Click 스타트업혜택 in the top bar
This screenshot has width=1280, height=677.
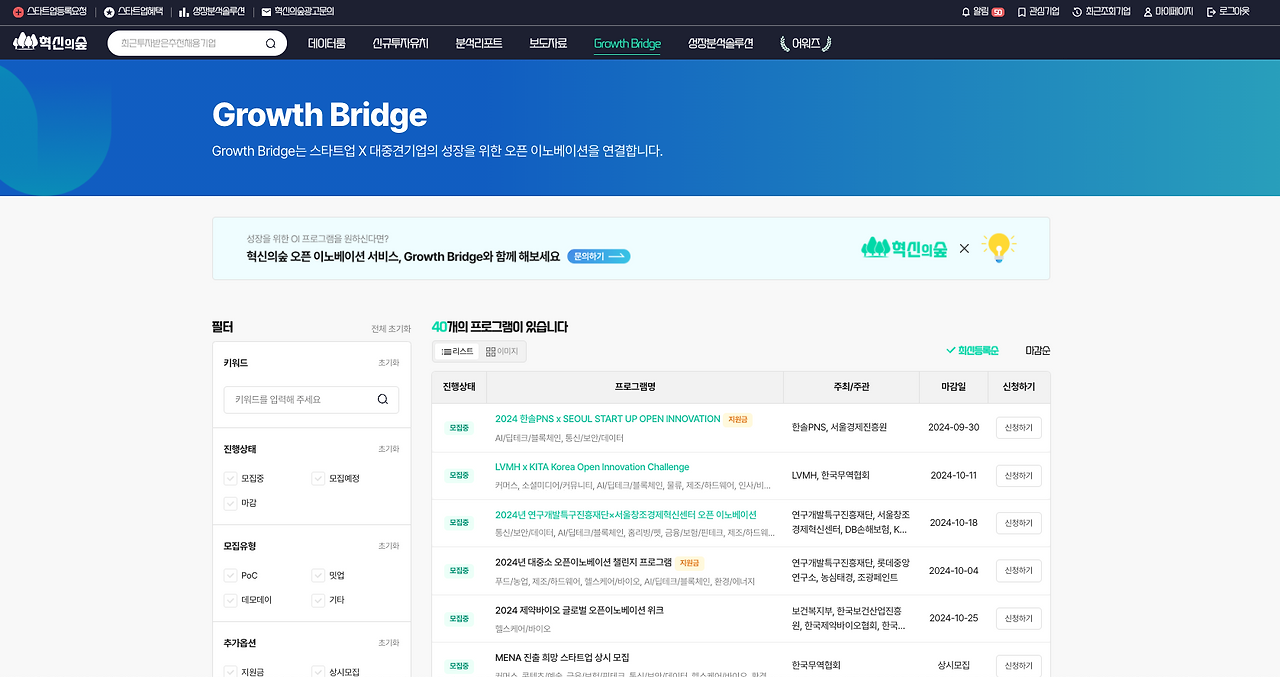tap(133, 12)
